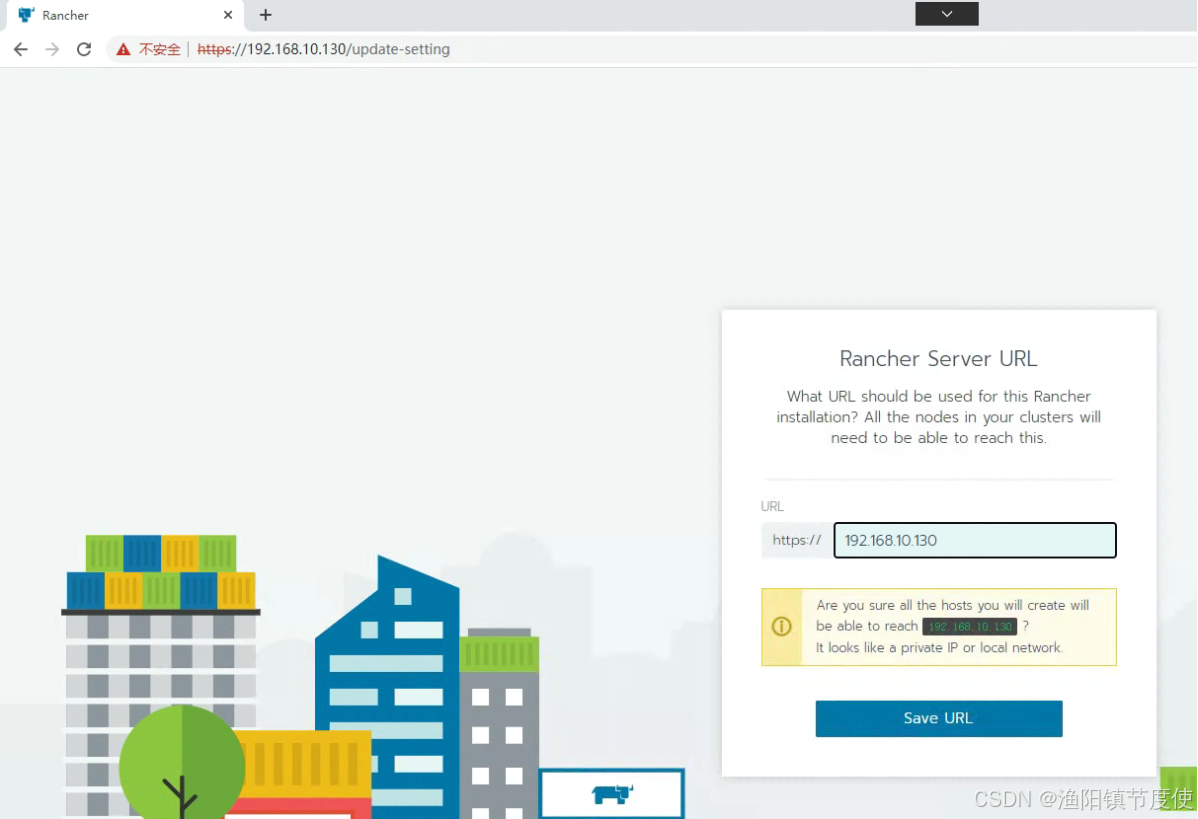
Task: Click the highlighted 192.168.10.130 code badge
Action: pos(969,626)
